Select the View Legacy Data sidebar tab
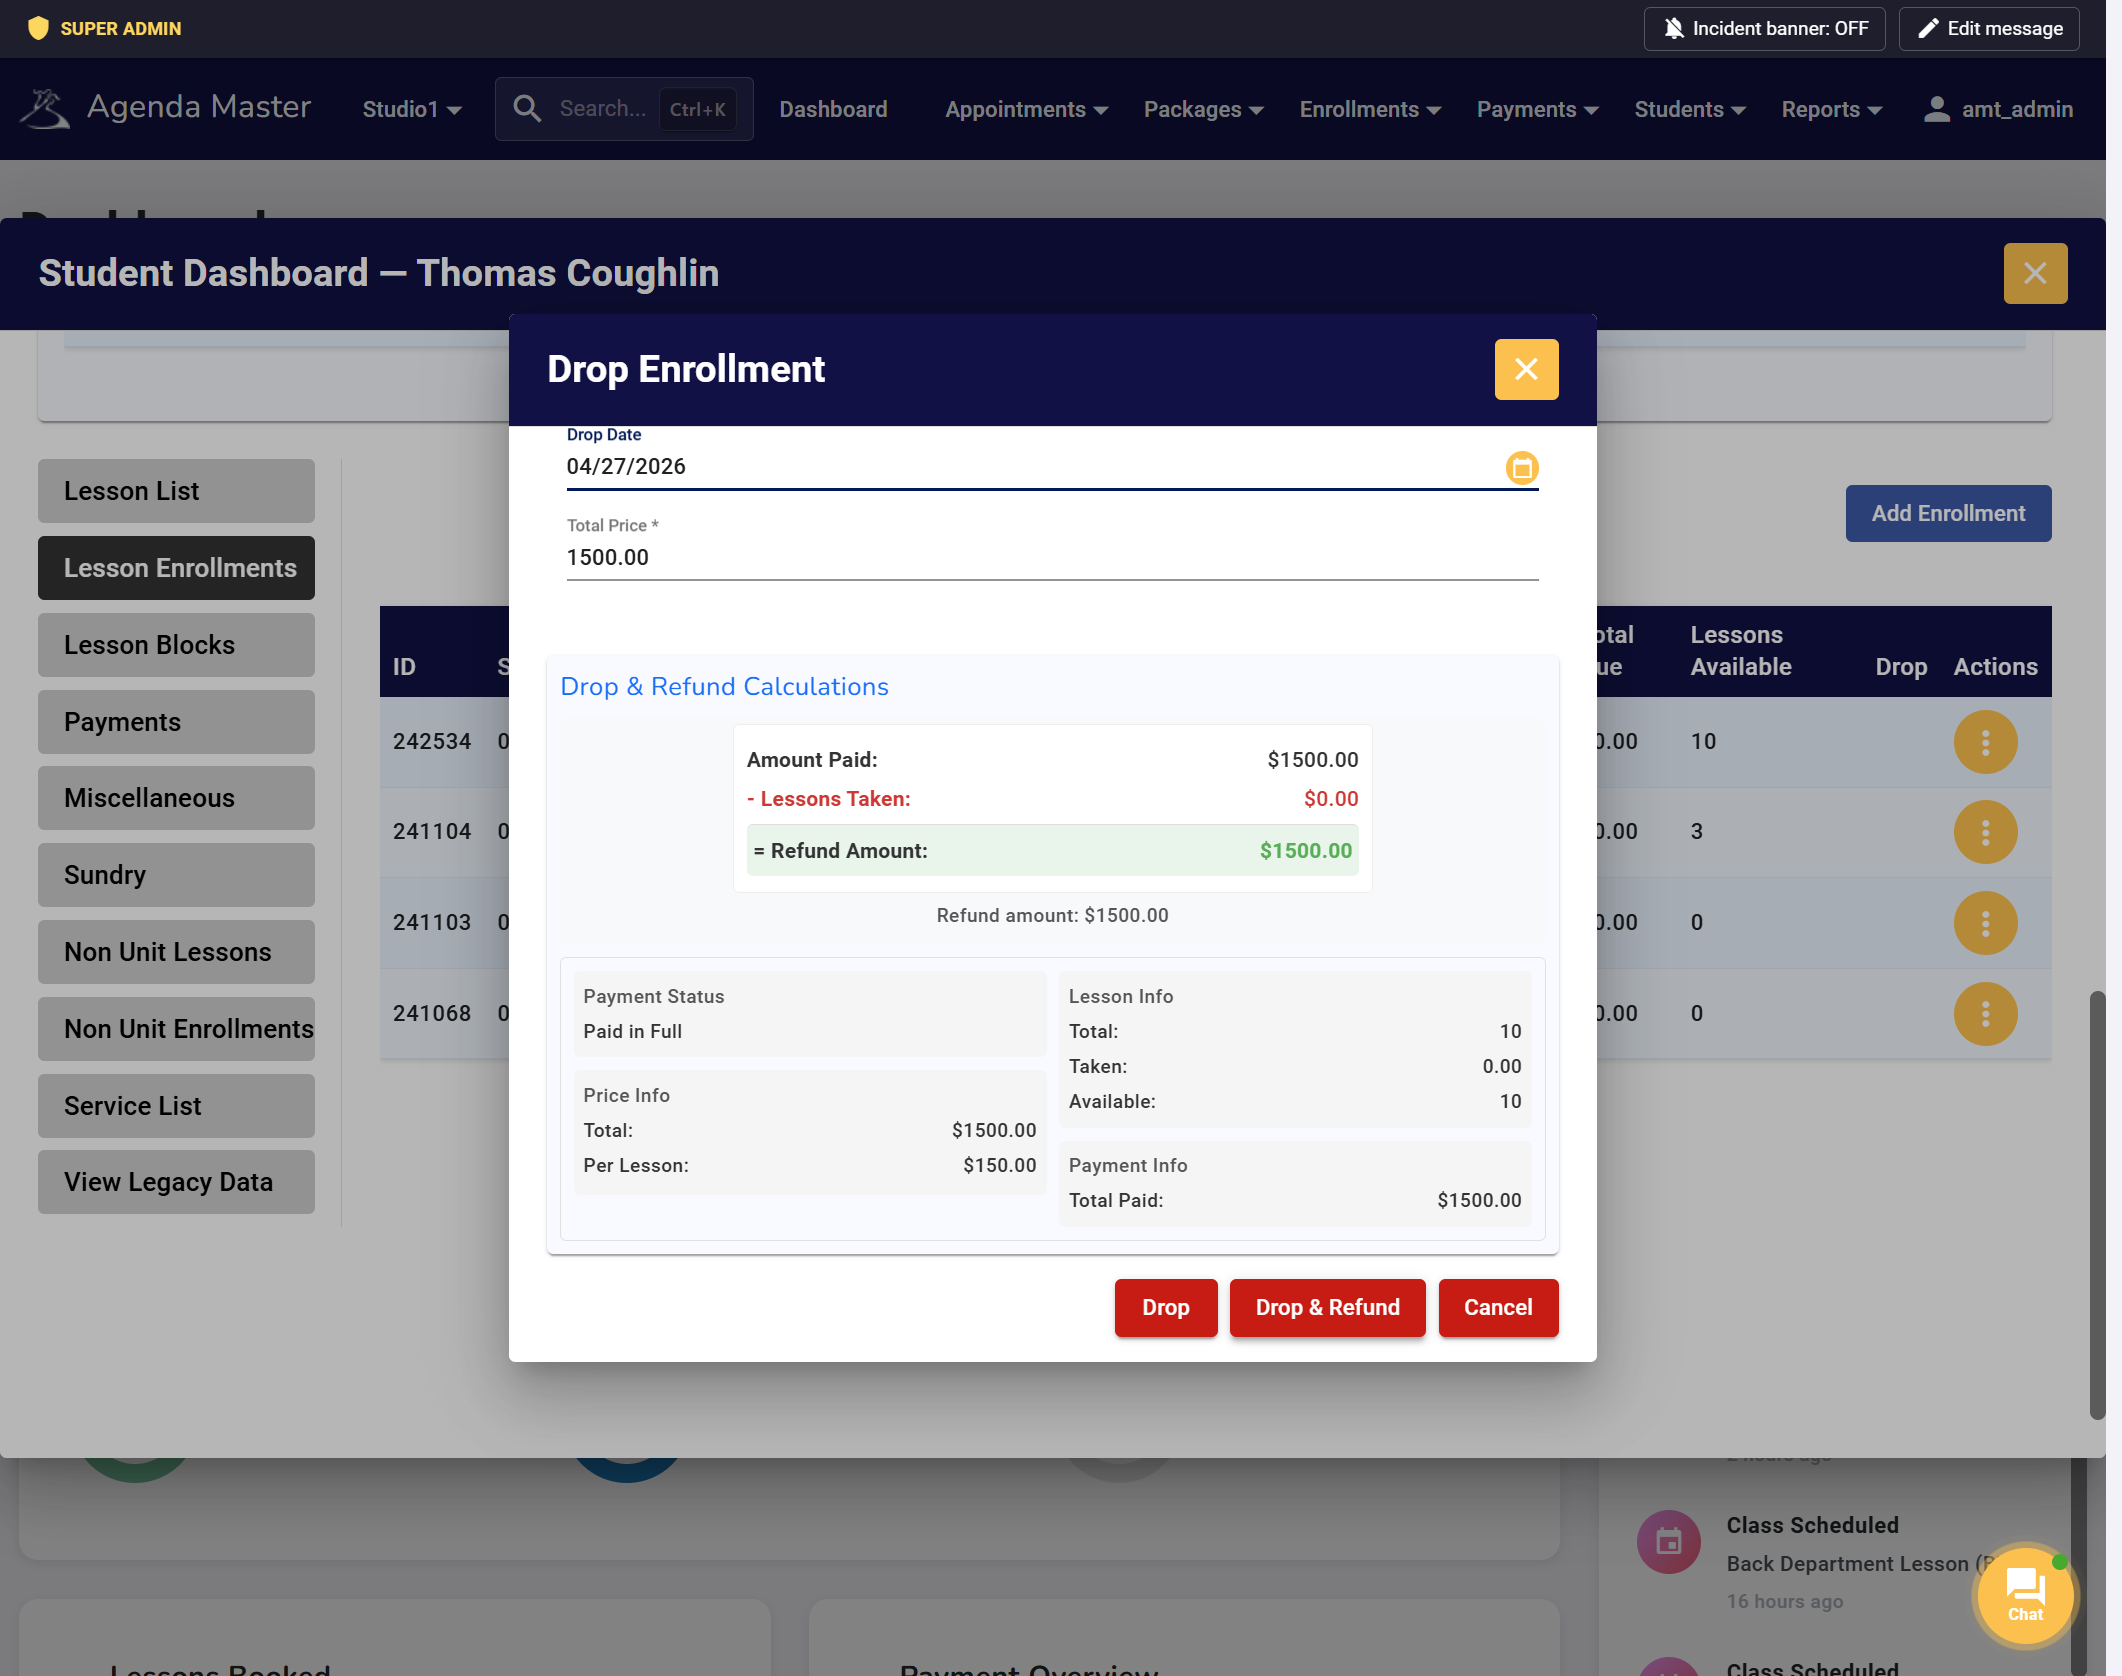This screenshot has height=1676, width=2122. coord(176,1182)
